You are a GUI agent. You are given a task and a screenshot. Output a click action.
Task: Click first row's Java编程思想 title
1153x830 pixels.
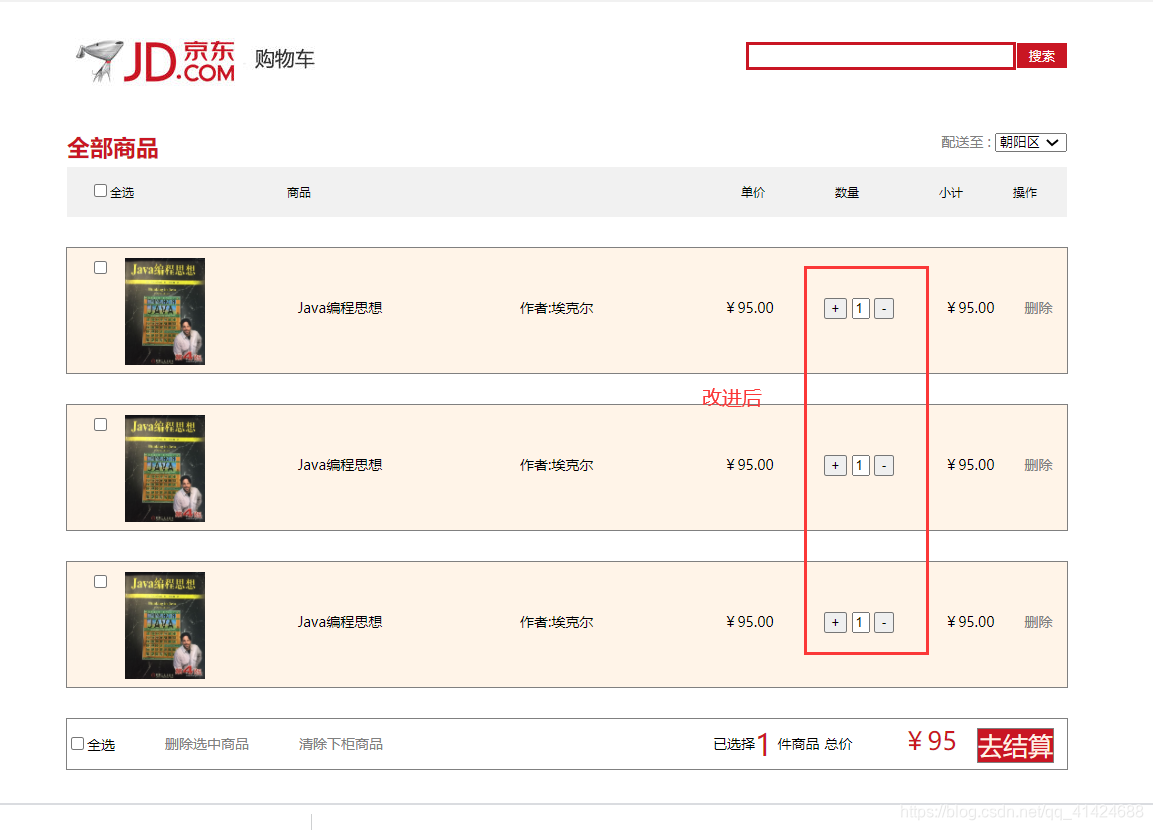point(340,308)
